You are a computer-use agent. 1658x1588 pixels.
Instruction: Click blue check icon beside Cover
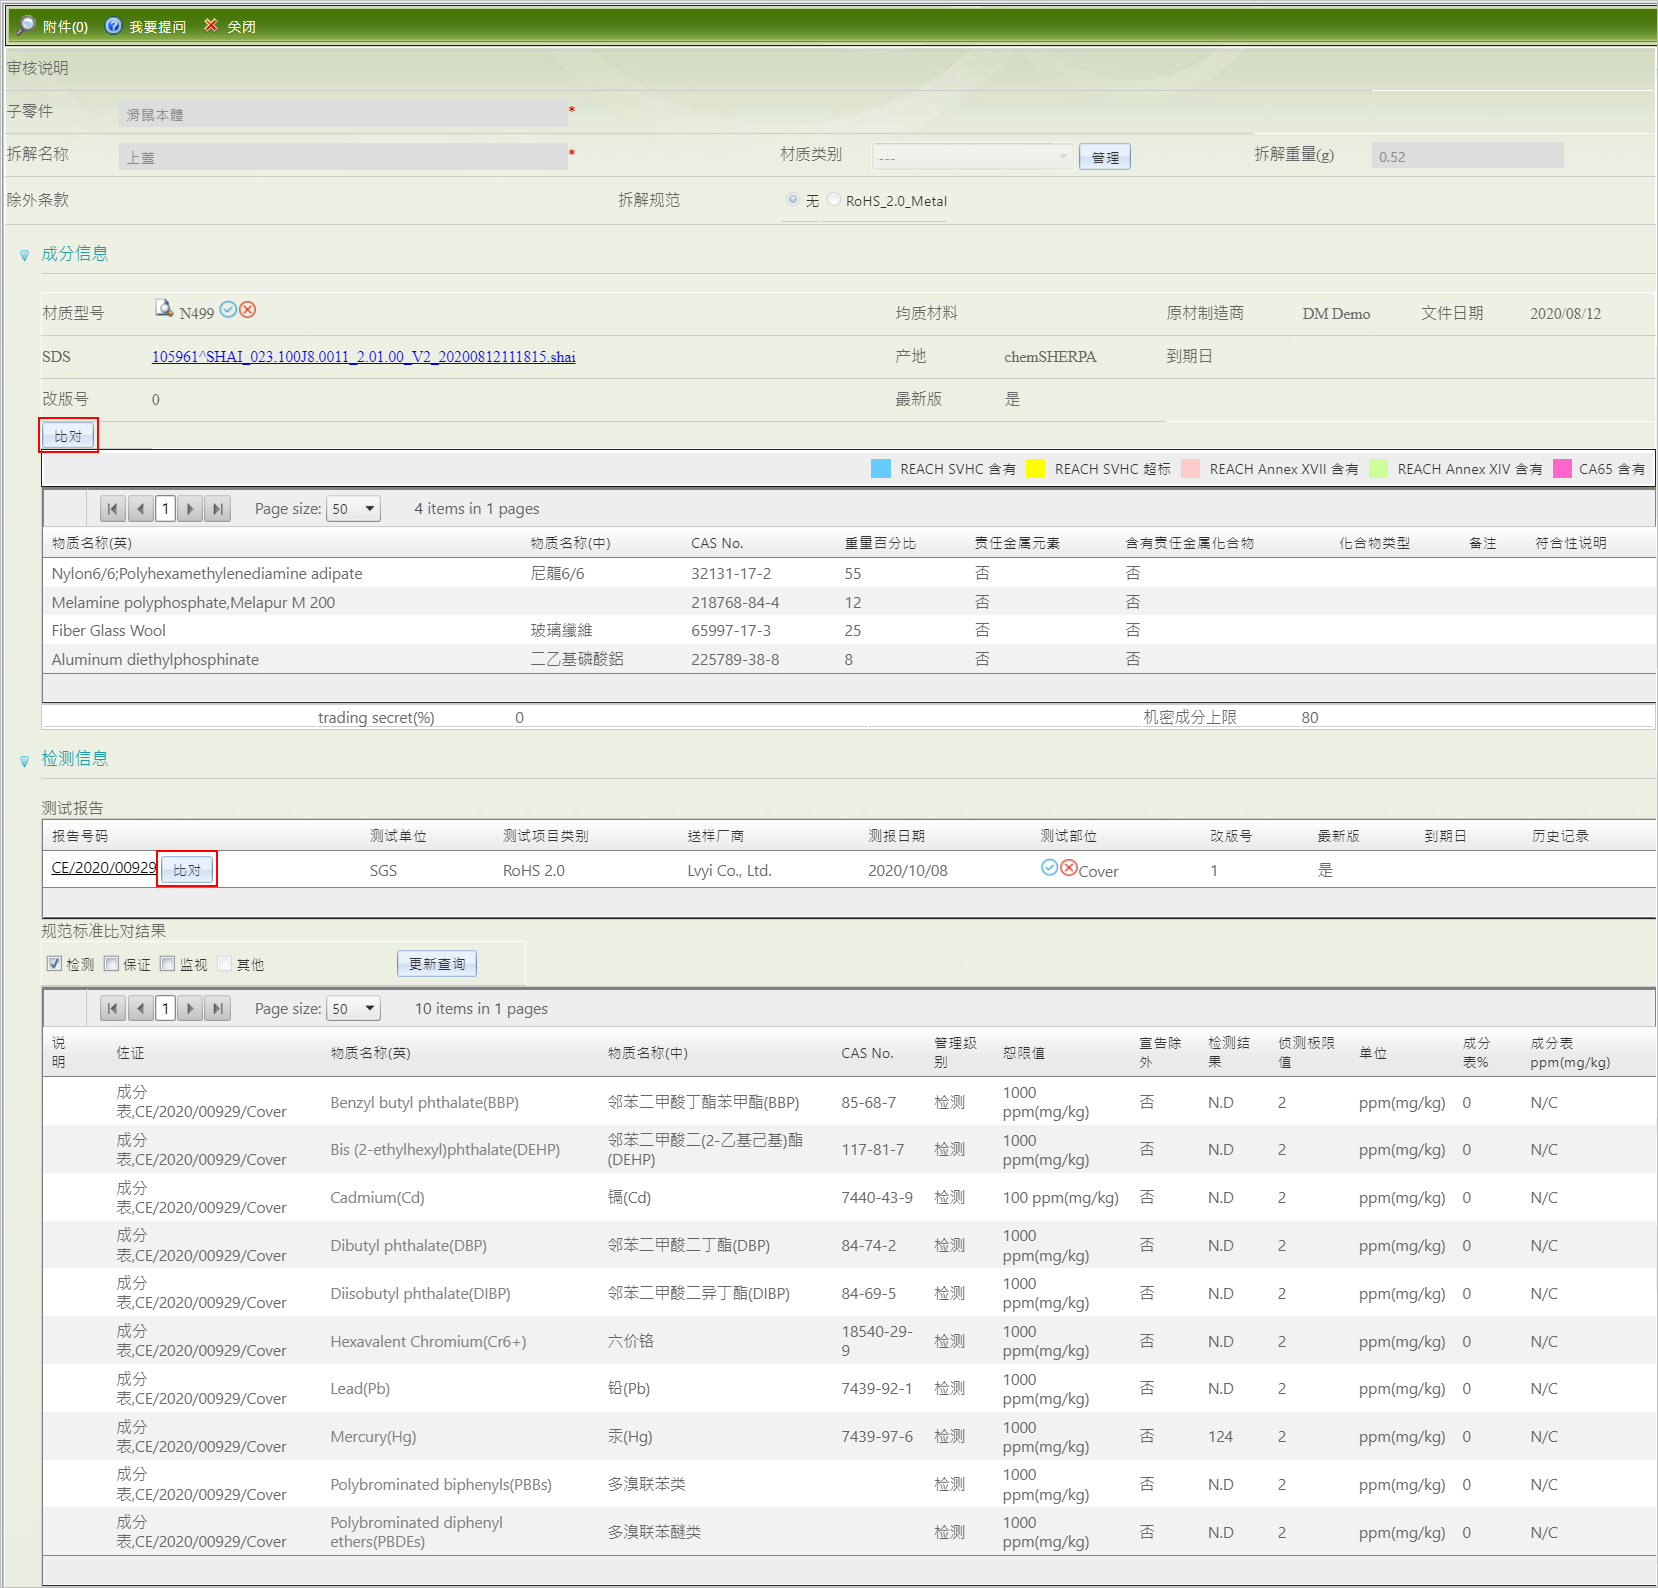pyautogui.click(x=1049, y=868)
